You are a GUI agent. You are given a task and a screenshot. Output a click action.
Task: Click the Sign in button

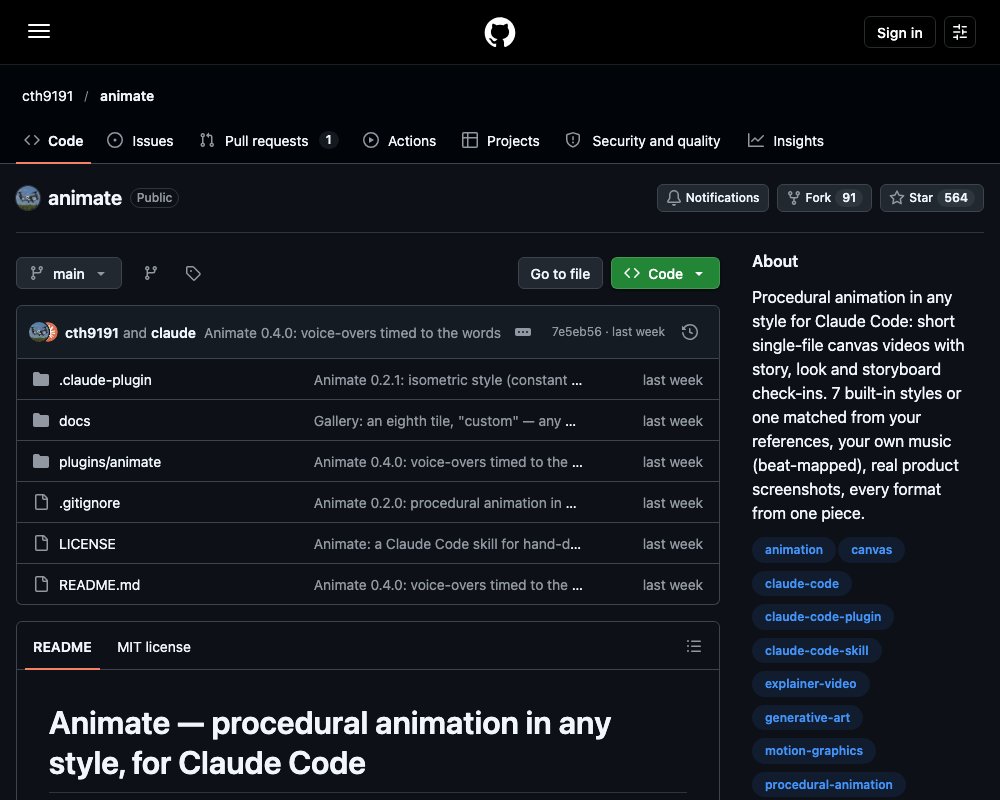tap(899, 33)
